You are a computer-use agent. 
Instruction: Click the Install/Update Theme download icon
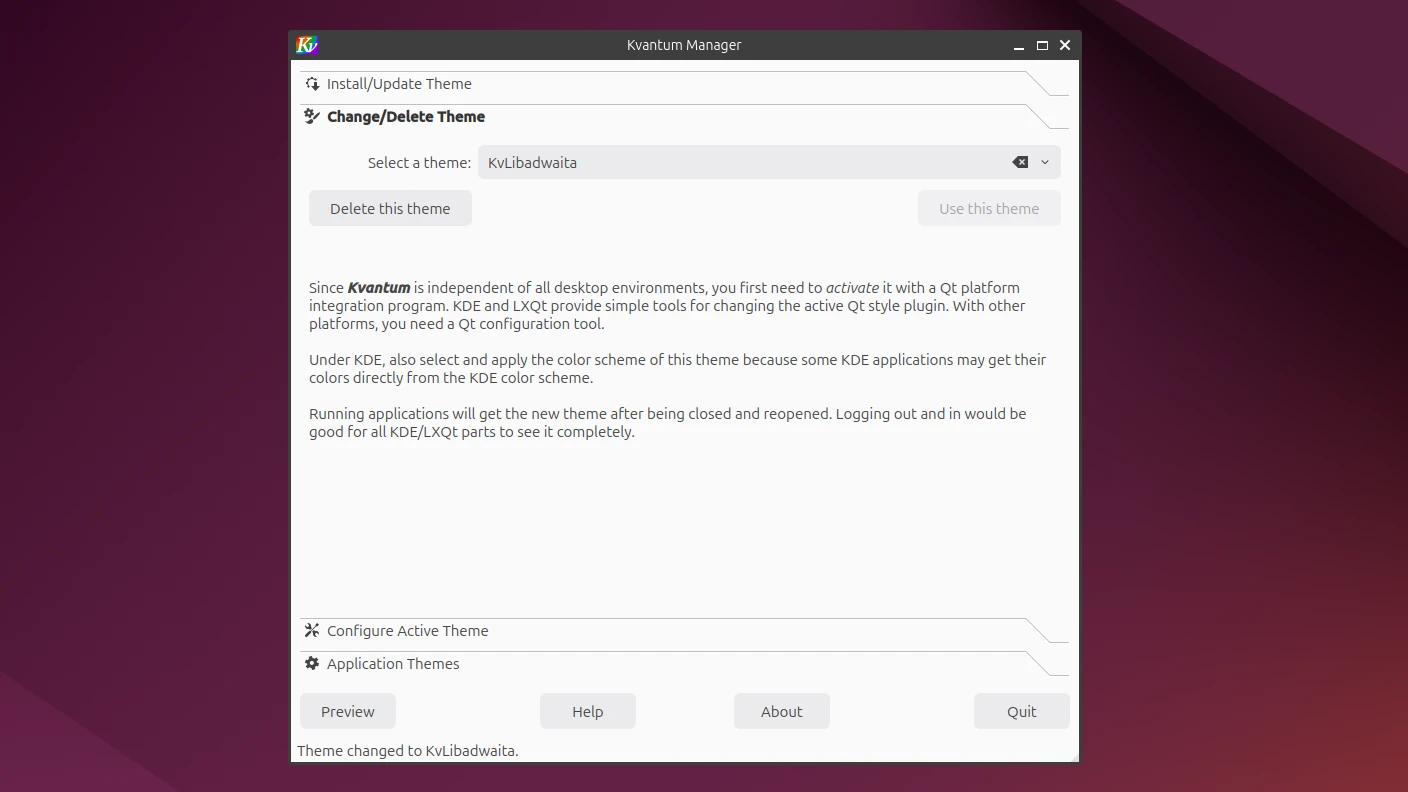[x=312, y=84]
